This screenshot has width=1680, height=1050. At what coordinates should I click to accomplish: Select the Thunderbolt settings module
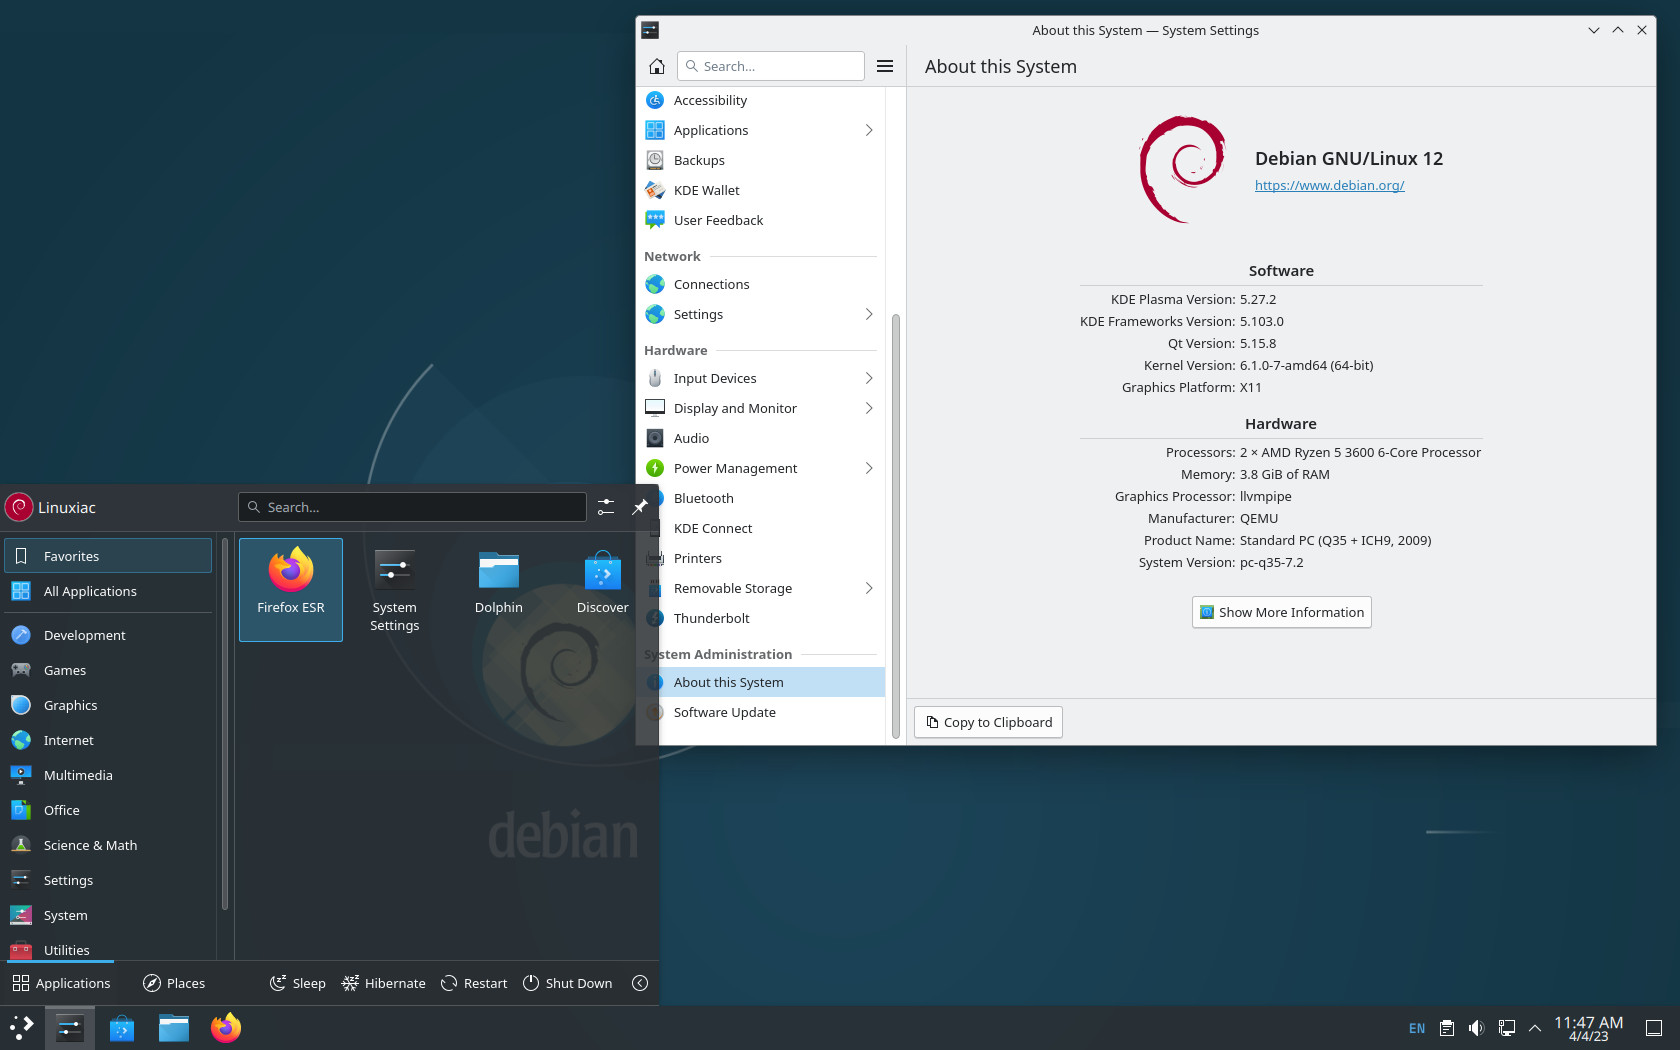tap(710, 618)
